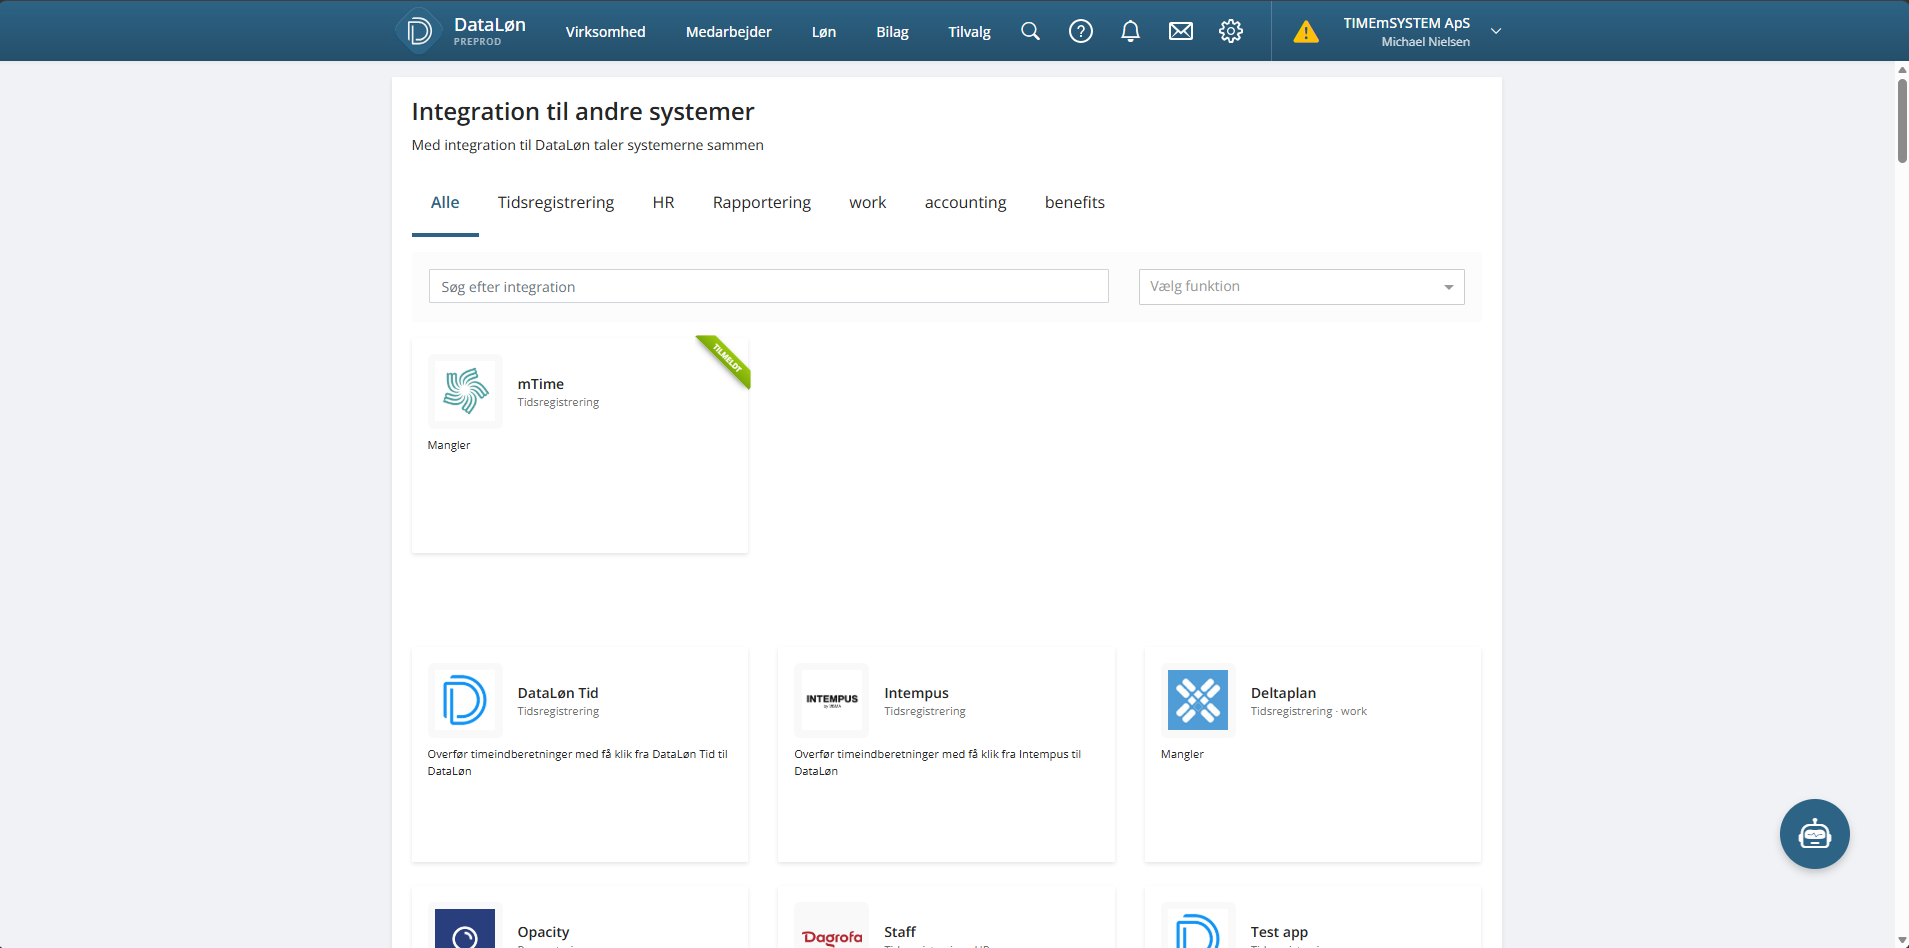Click the TIMEmSYSTEM ApS account name
The image size is (1909, 948).
click(1406, 23)
